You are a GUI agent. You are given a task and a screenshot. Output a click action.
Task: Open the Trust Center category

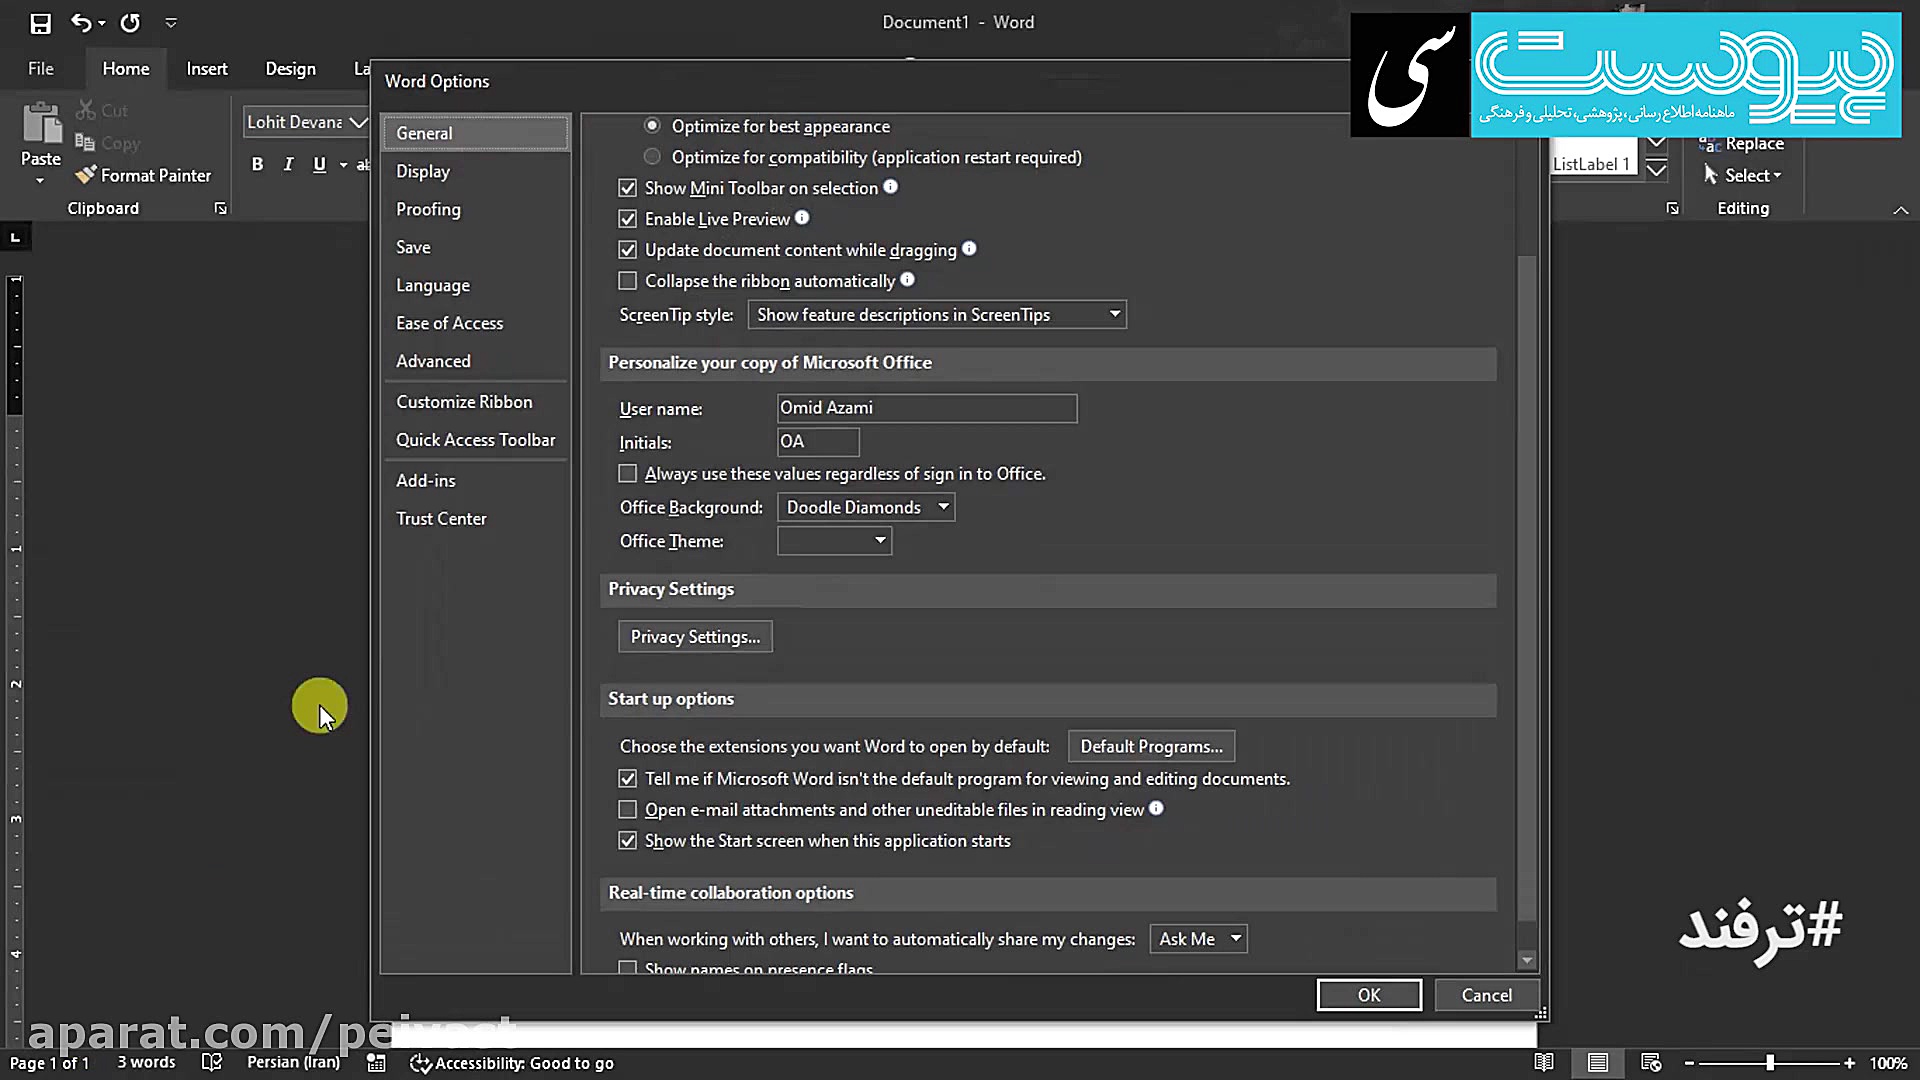click(475, 519)
